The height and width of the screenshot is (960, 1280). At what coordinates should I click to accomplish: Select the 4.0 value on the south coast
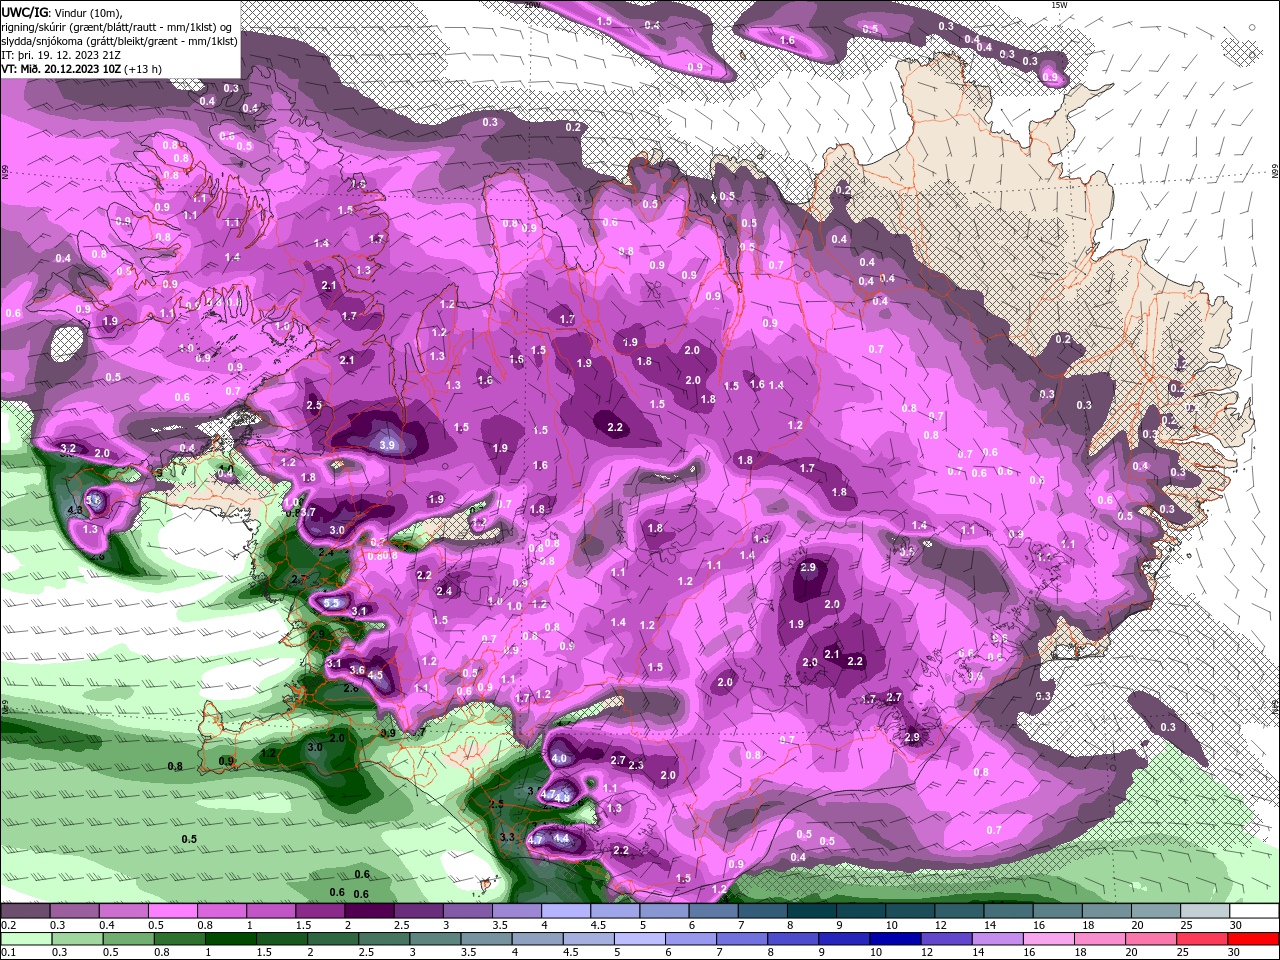click(559, 758)
